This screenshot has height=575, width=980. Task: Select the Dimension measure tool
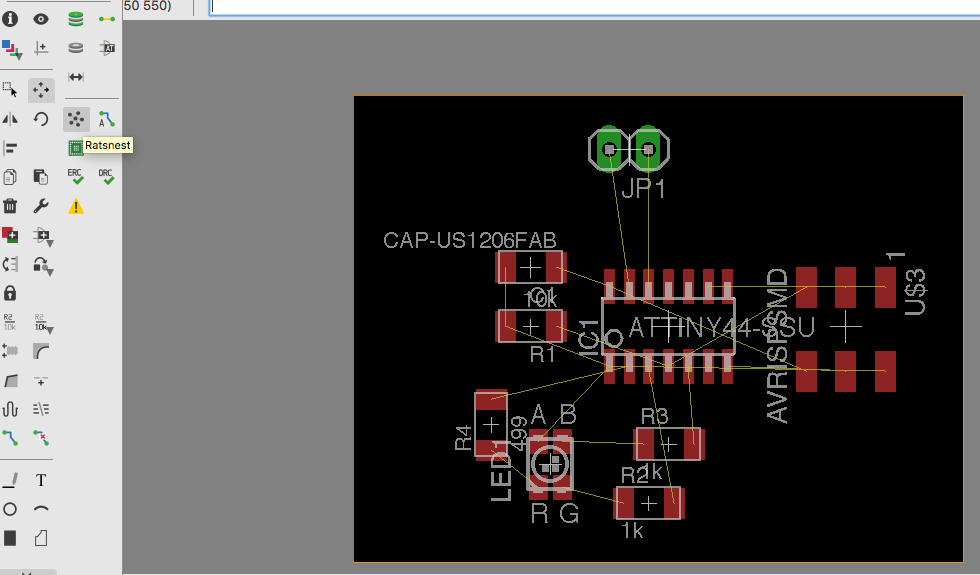[76, 77]
